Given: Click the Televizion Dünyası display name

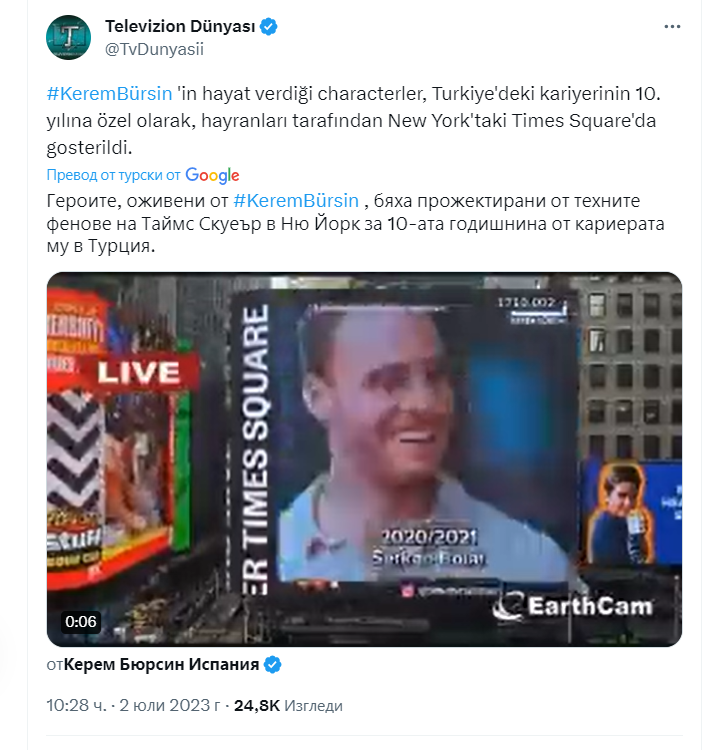Looking at the screenshot, I should pyautogui.click(x=180, y=26).
